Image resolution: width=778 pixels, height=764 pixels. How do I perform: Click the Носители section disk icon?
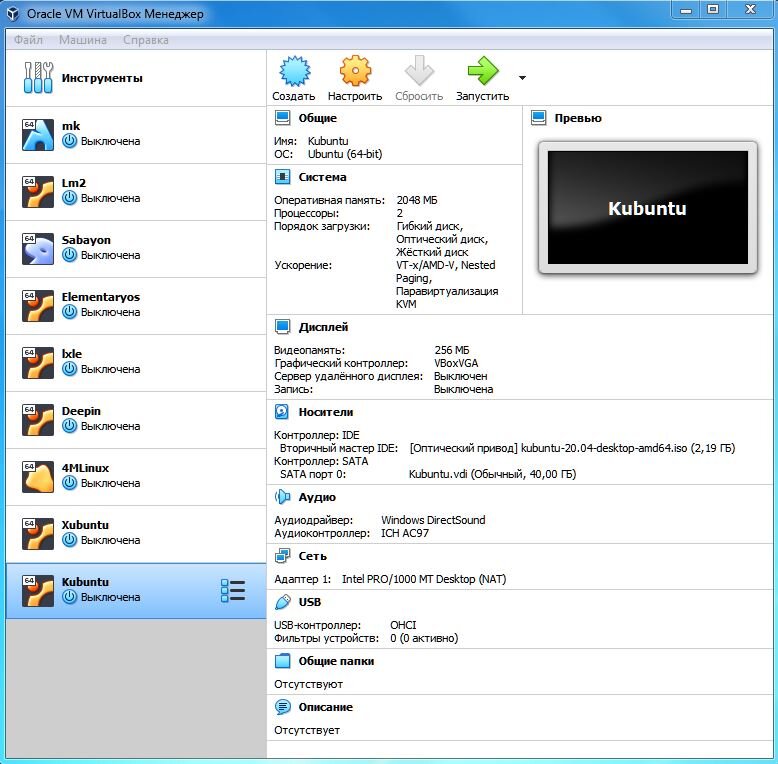282,412
